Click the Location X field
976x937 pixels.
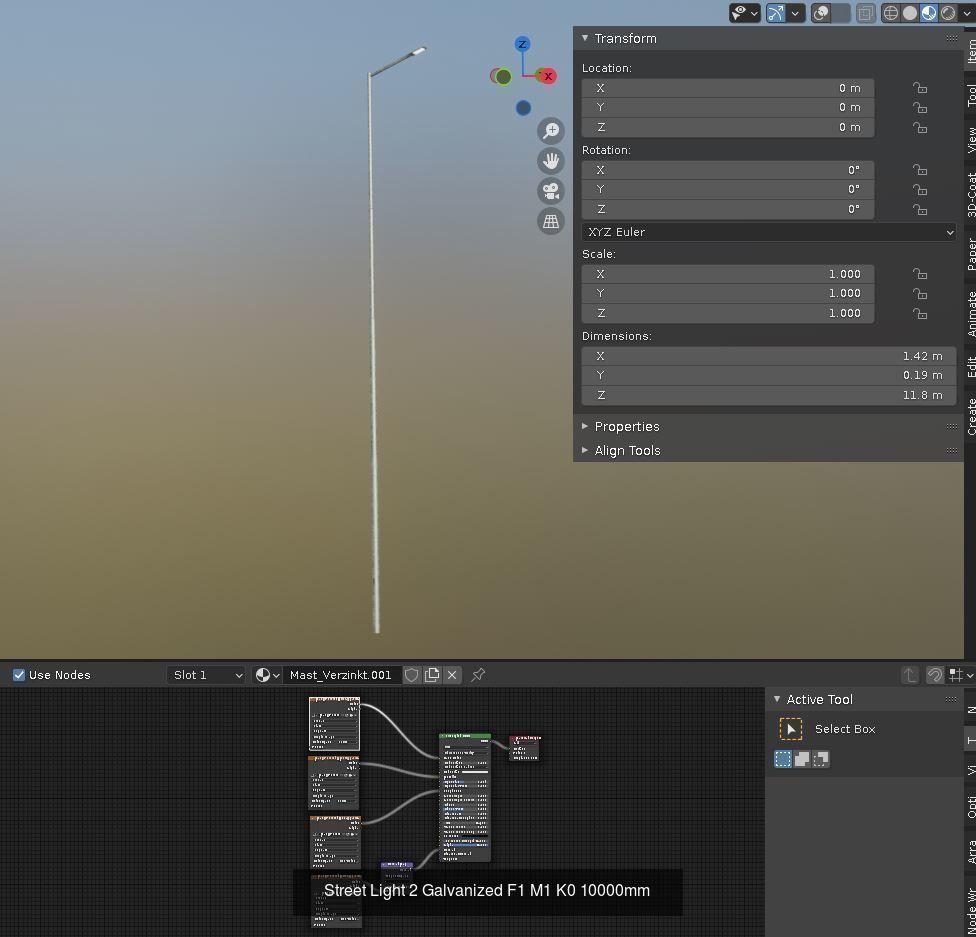(x=728, y=88)
